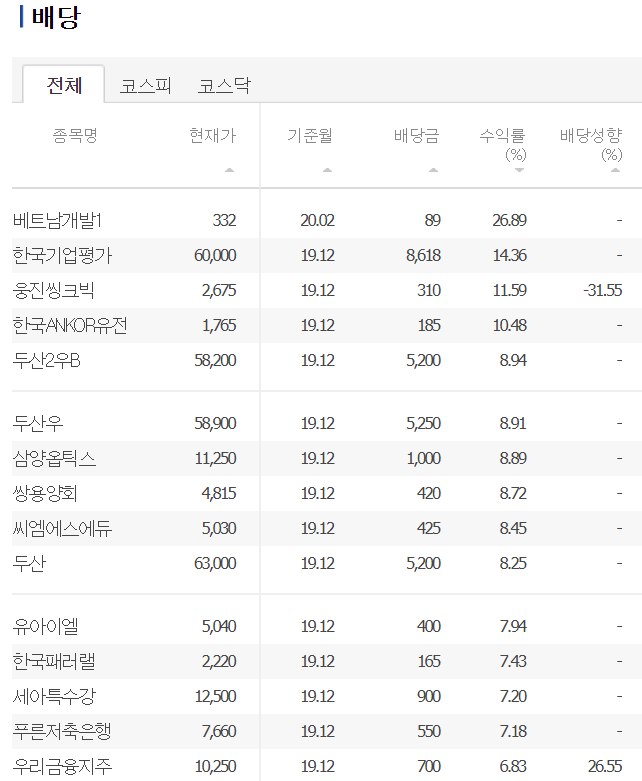The image size is (642, 781).
Task: Click current price 60,000
Action: 215,255
